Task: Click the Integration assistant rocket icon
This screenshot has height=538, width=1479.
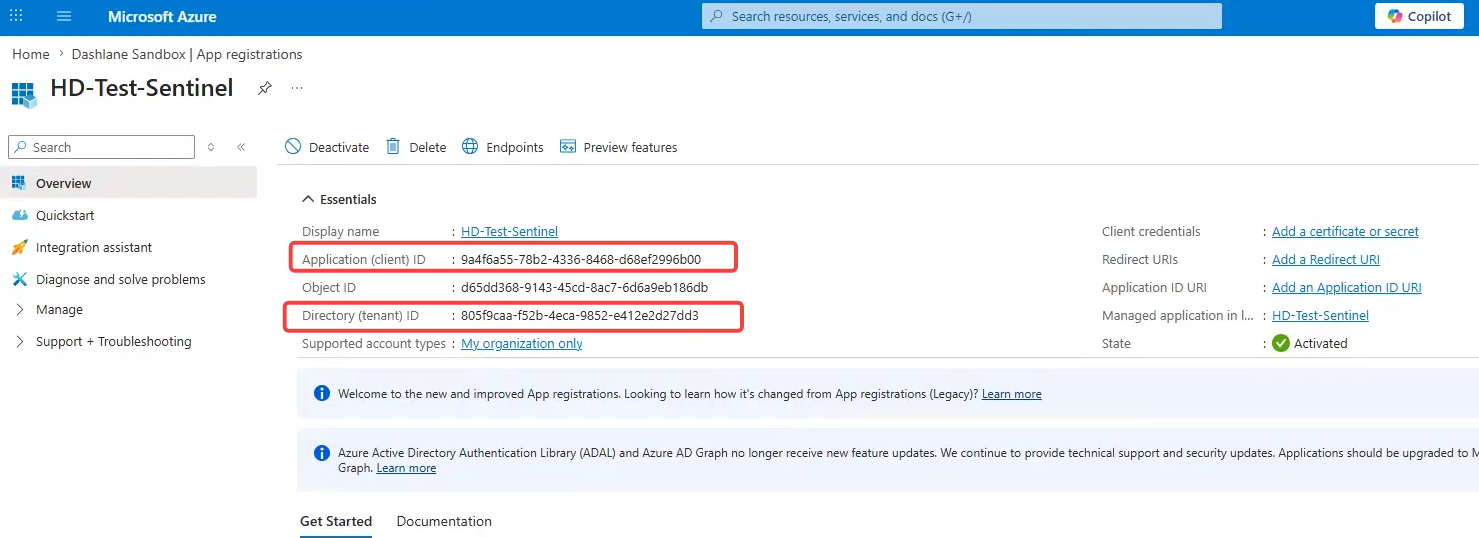Action: 19,247
